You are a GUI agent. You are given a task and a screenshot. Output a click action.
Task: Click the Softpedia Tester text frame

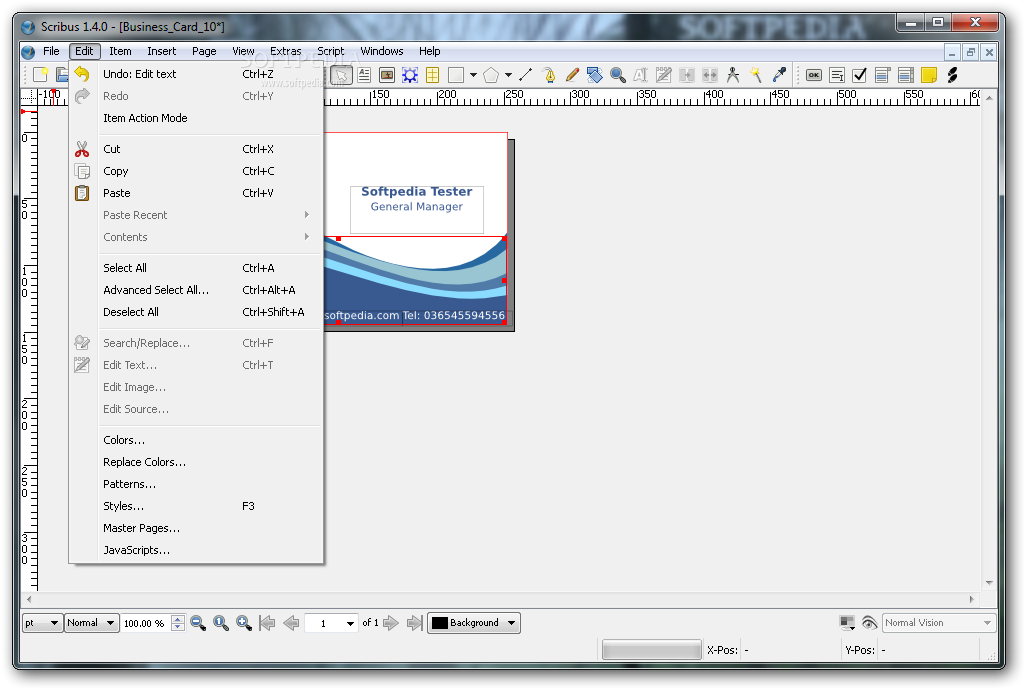coord(417,209)
